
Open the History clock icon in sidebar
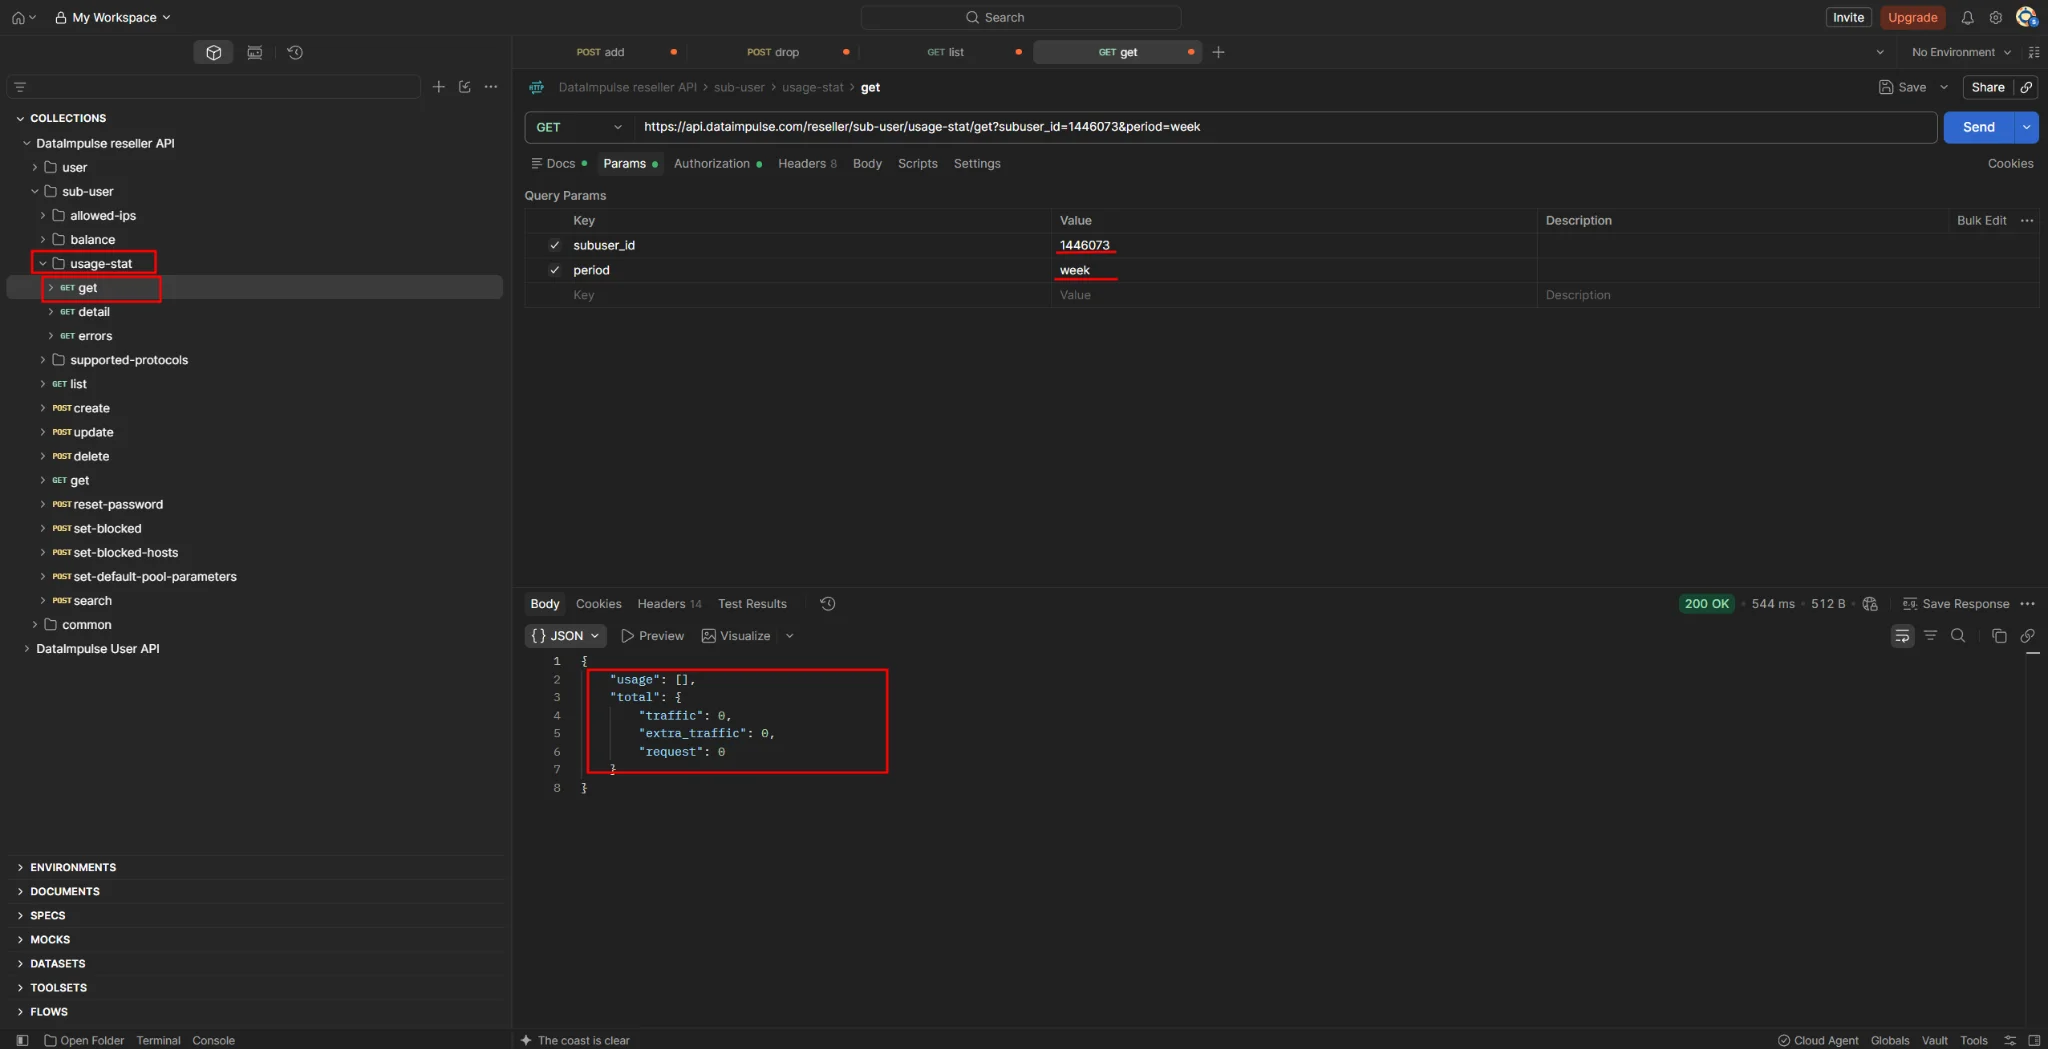(295, 52)
